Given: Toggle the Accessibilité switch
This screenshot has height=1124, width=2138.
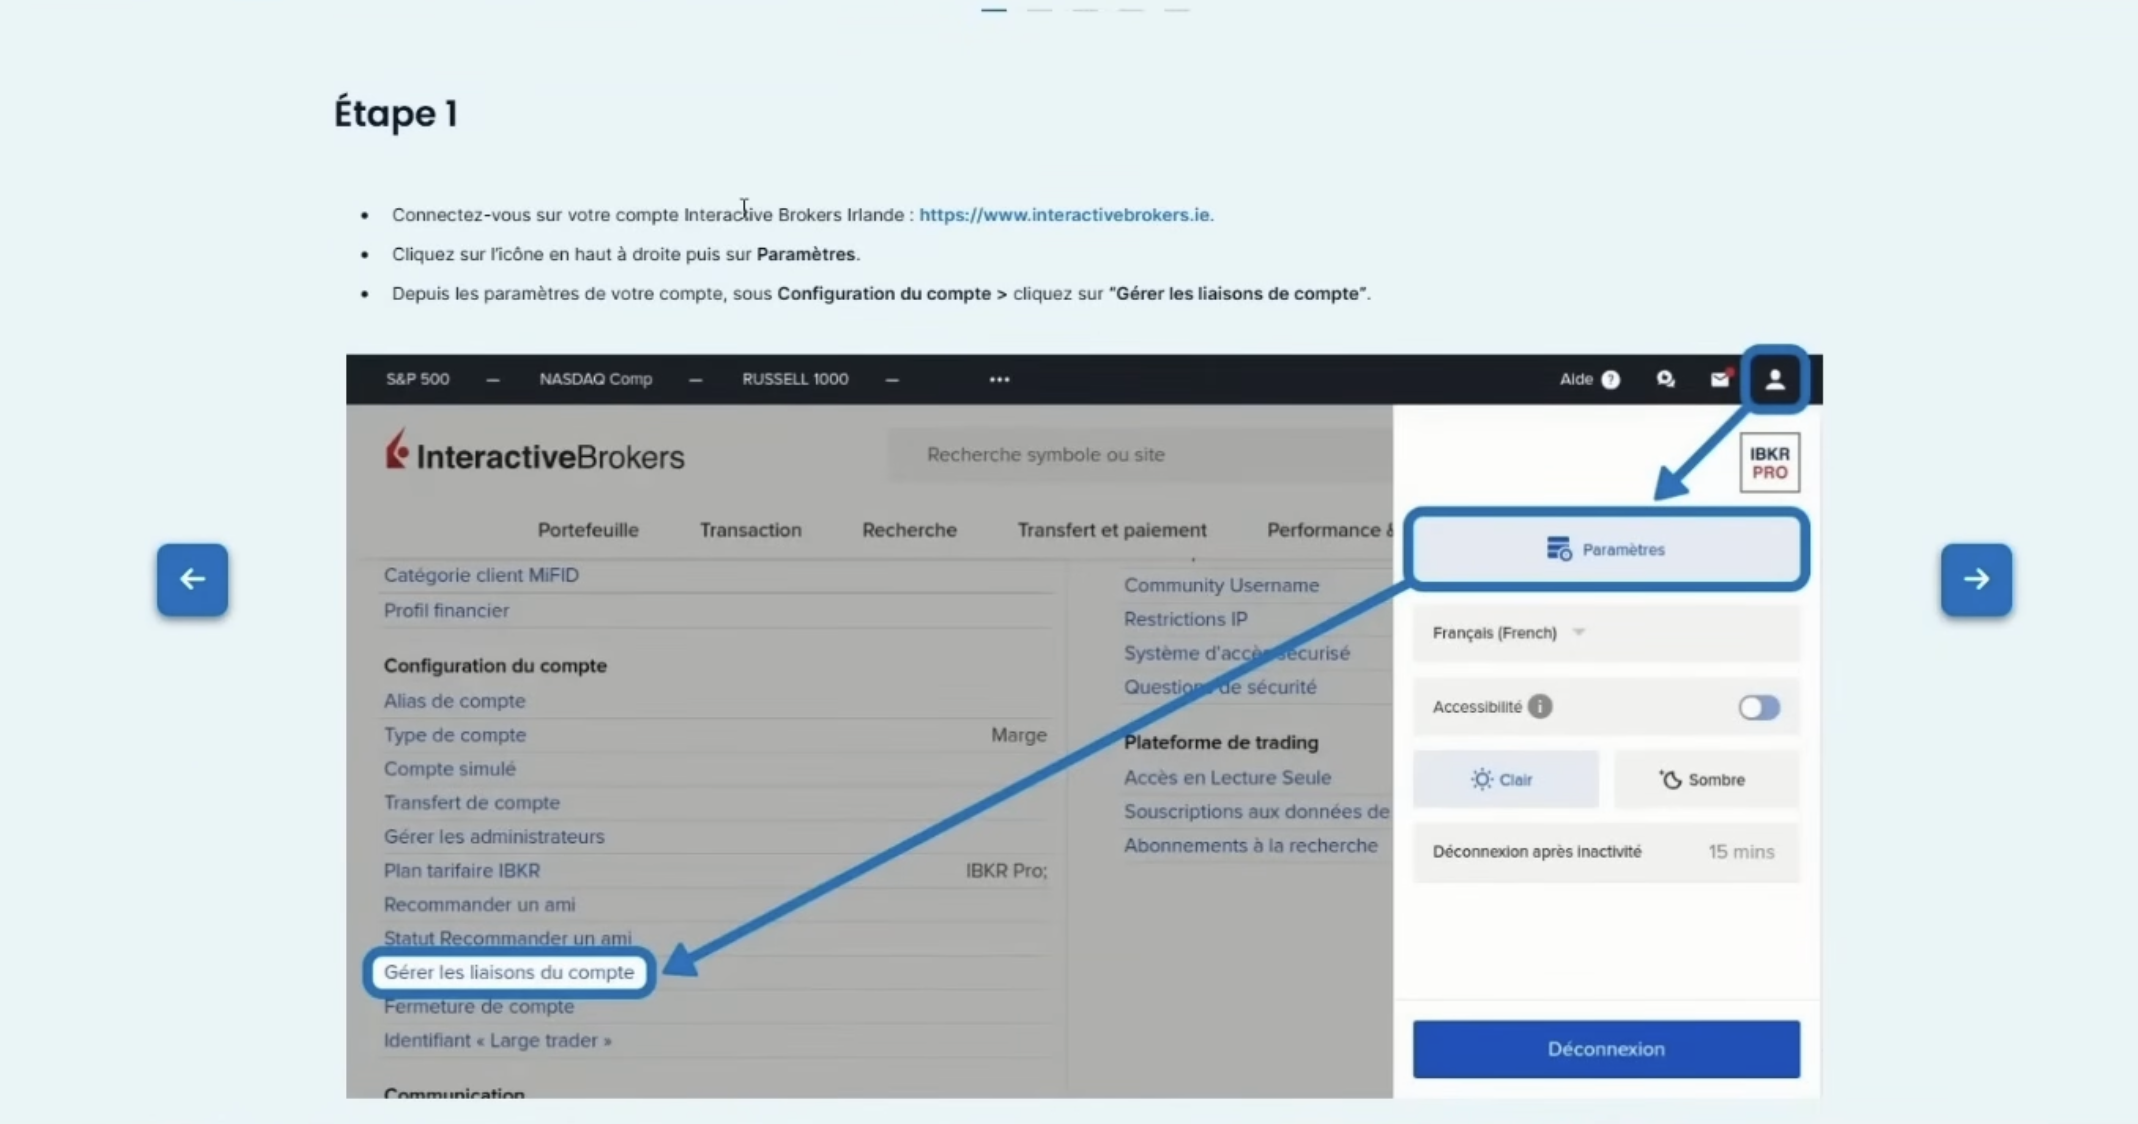Looking at the screenshot, I should 1758,707.
